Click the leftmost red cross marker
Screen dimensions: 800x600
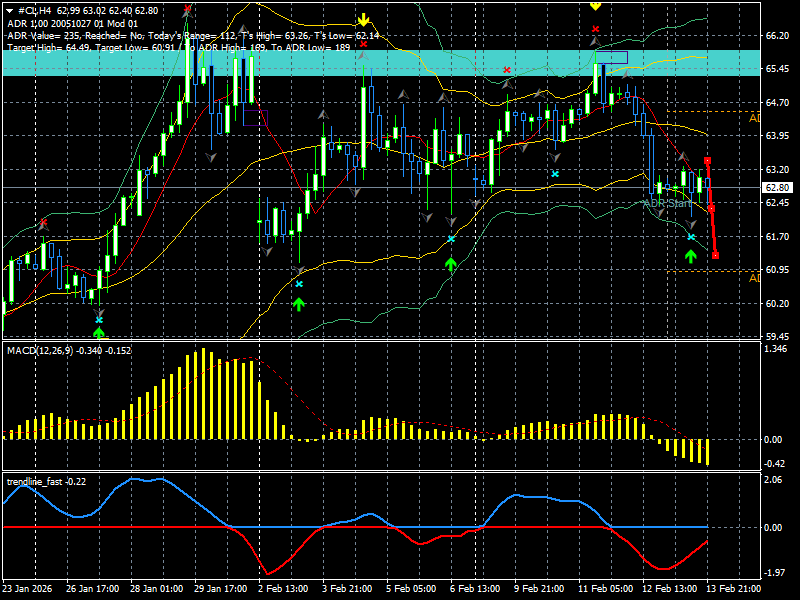tap(44, 222)
